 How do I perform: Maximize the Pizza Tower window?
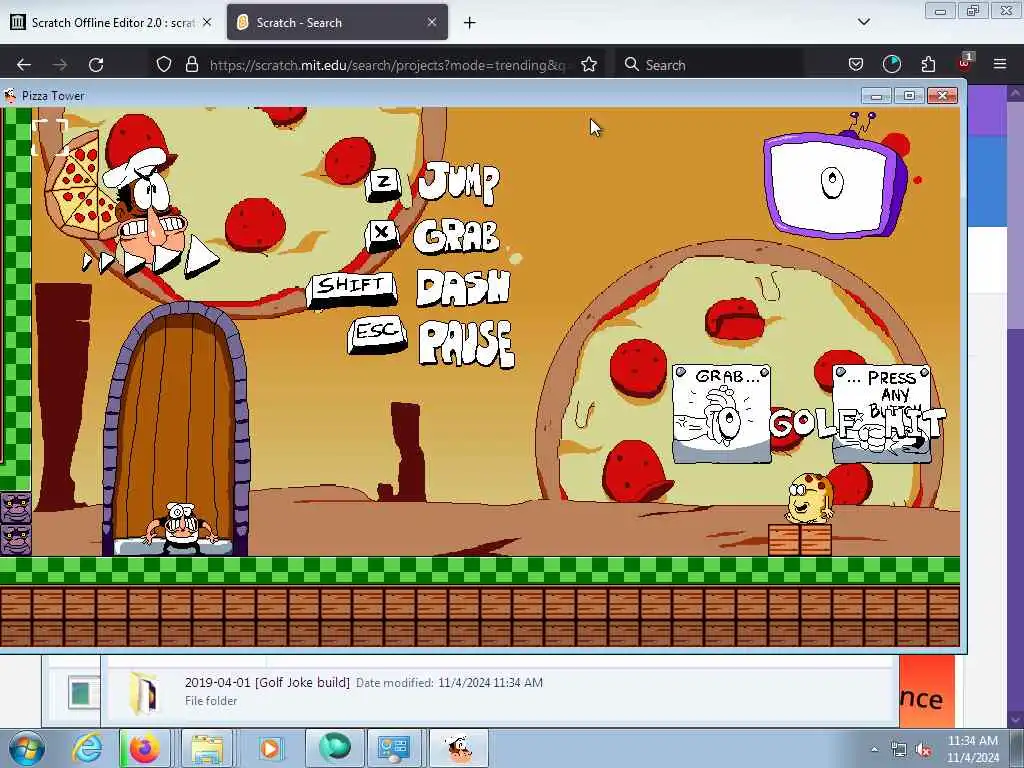909,96
